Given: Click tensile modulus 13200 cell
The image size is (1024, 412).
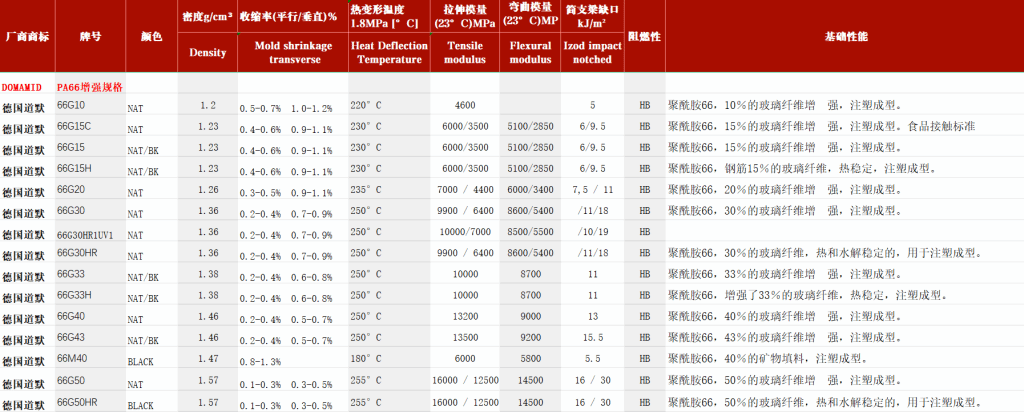Looking at the screenshot, I should [465, 317].
